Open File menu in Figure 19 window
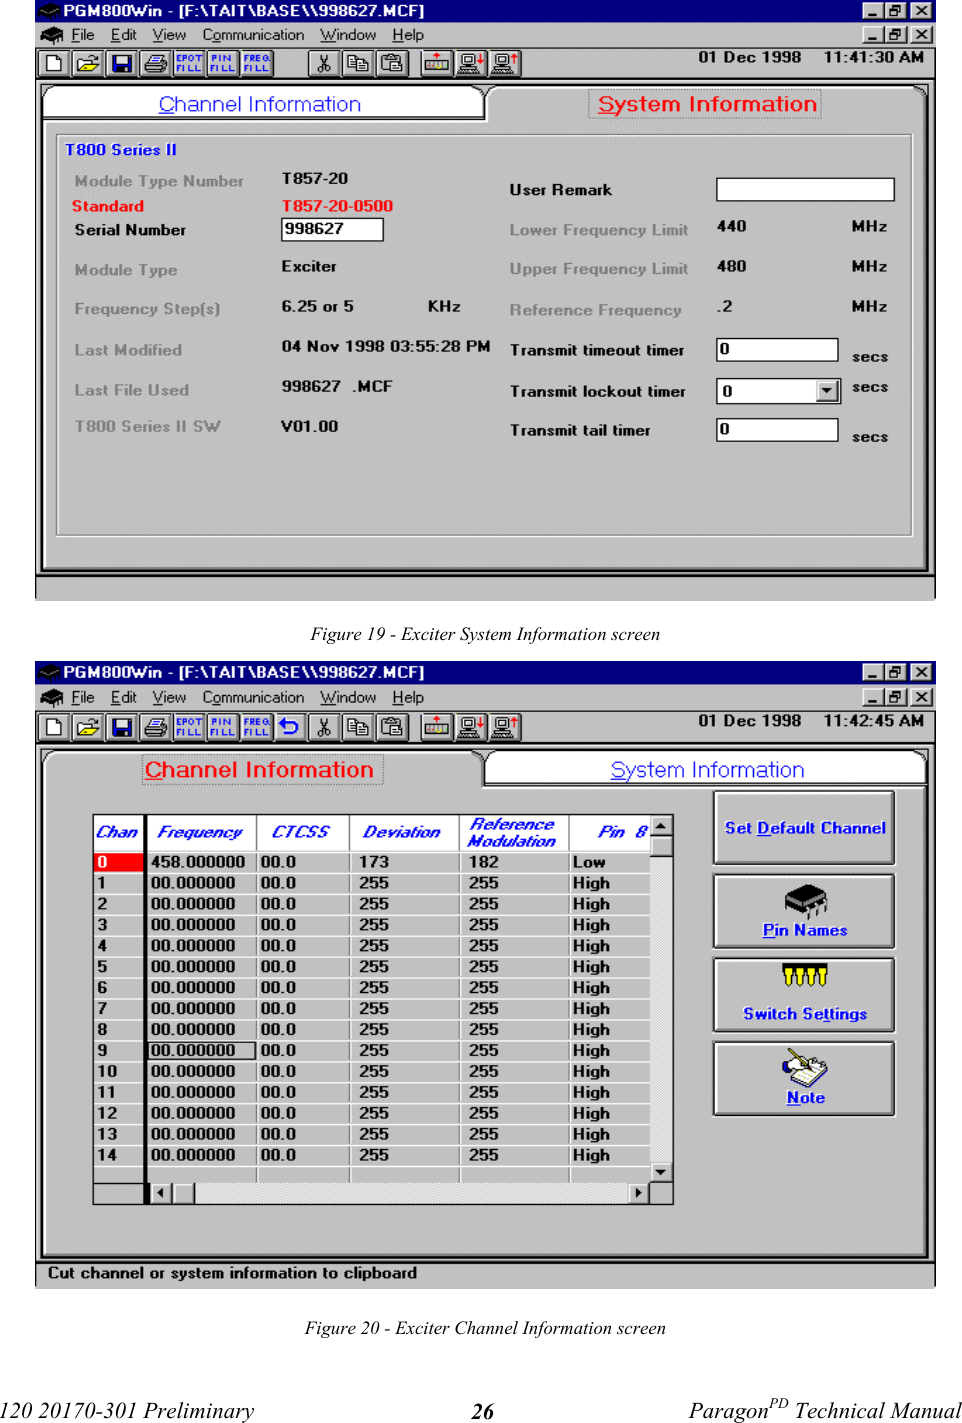 point(83,35)
